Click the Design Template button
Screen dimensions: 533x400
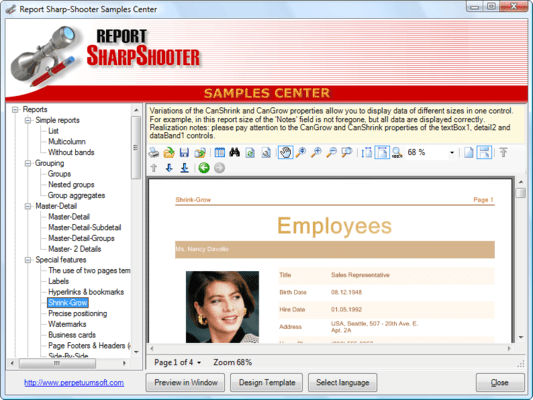267,383
